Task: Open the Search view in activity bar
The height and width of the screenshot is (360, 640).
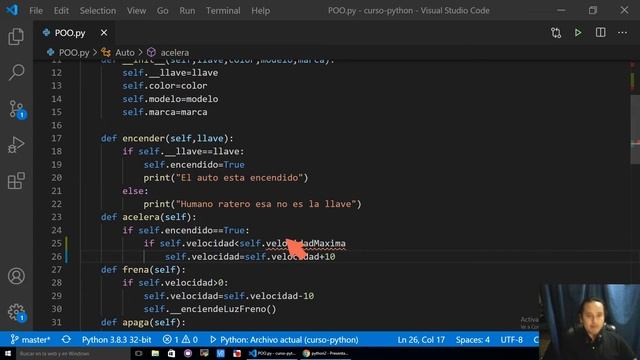Action: pyautogui.click(x=16, y=72)
